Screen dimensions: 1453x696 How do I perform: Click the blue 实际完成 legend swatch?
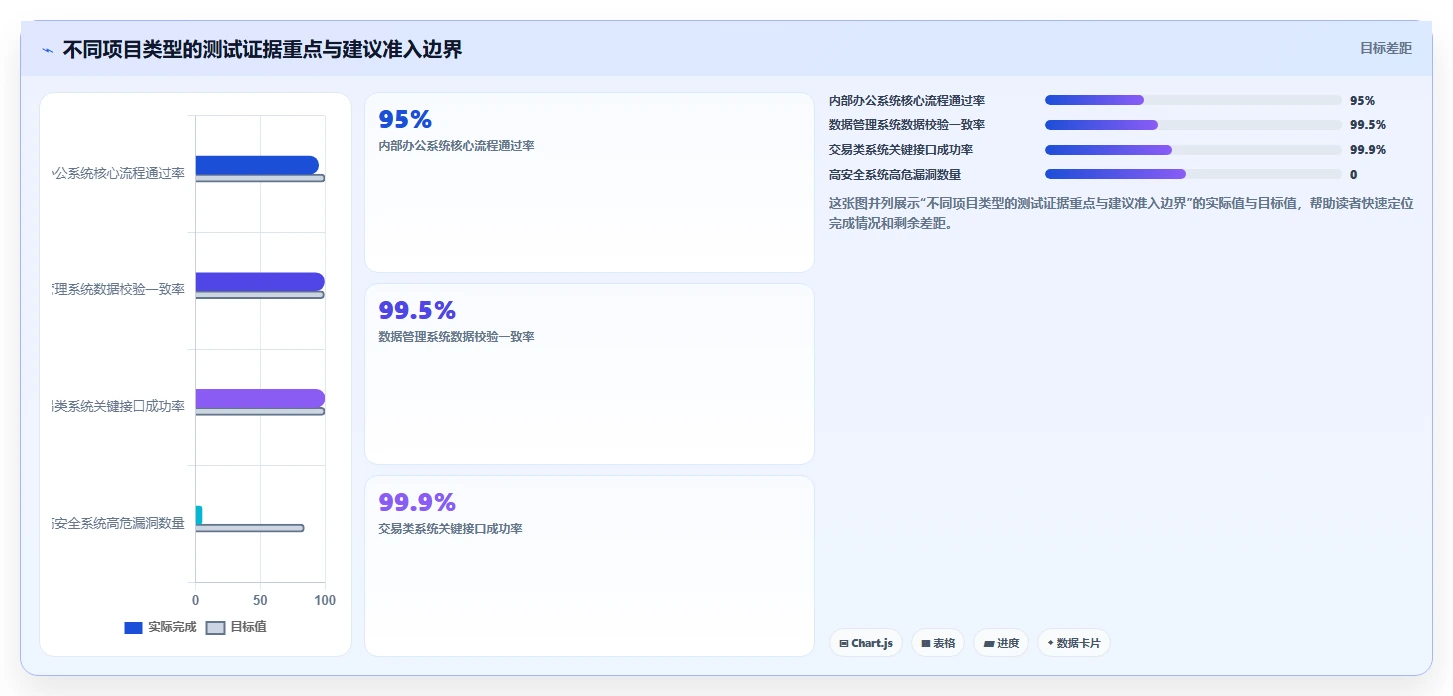click(134, 628)
